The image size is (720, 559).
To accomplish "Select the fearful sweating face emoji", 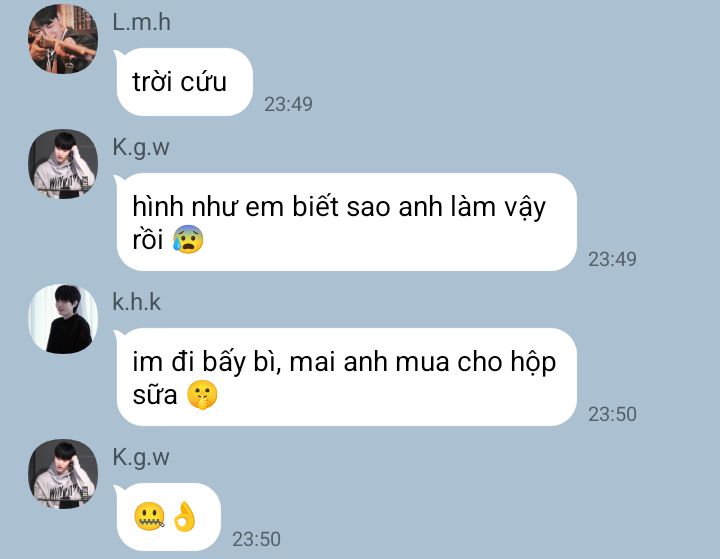I will (x=188, y=239).
